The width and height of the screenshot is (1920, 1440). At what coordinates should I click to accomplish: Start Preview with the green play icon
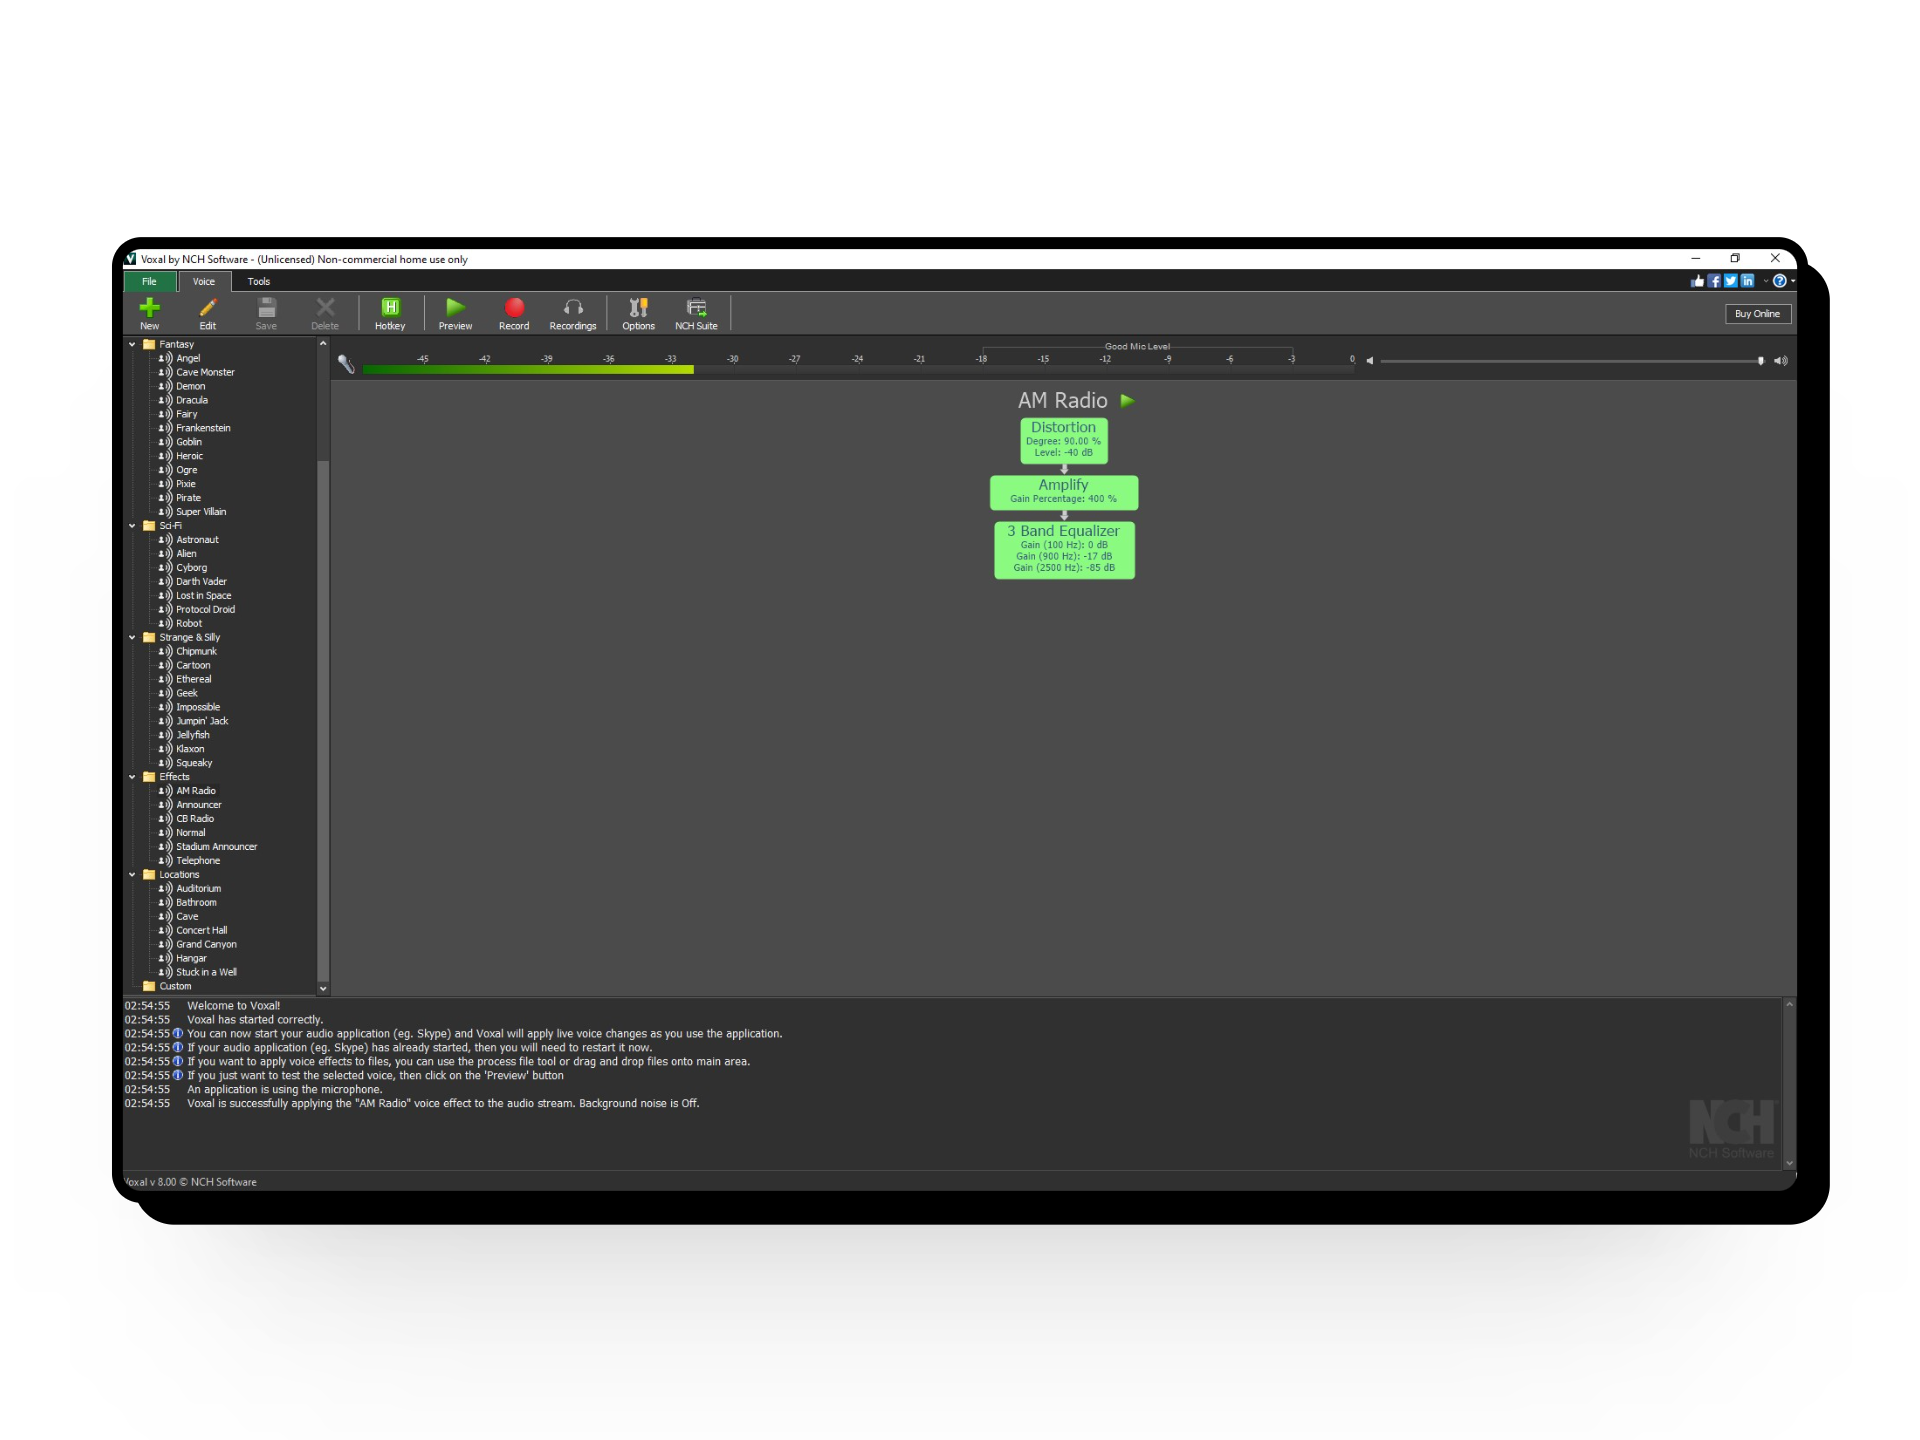455,308
